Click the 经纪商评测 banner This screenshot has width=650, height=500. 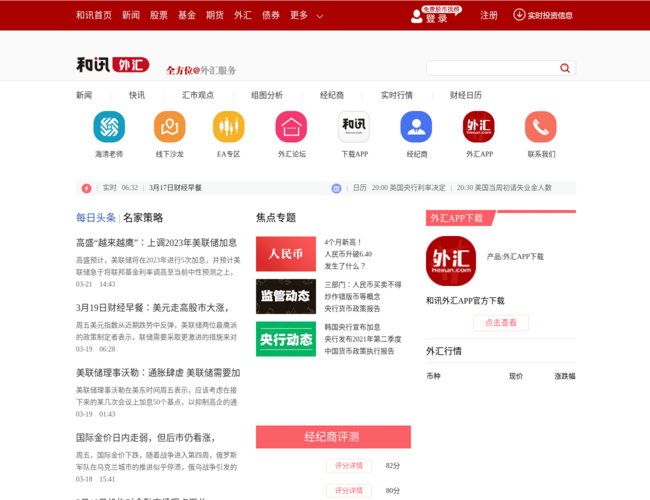click(333, 437)
